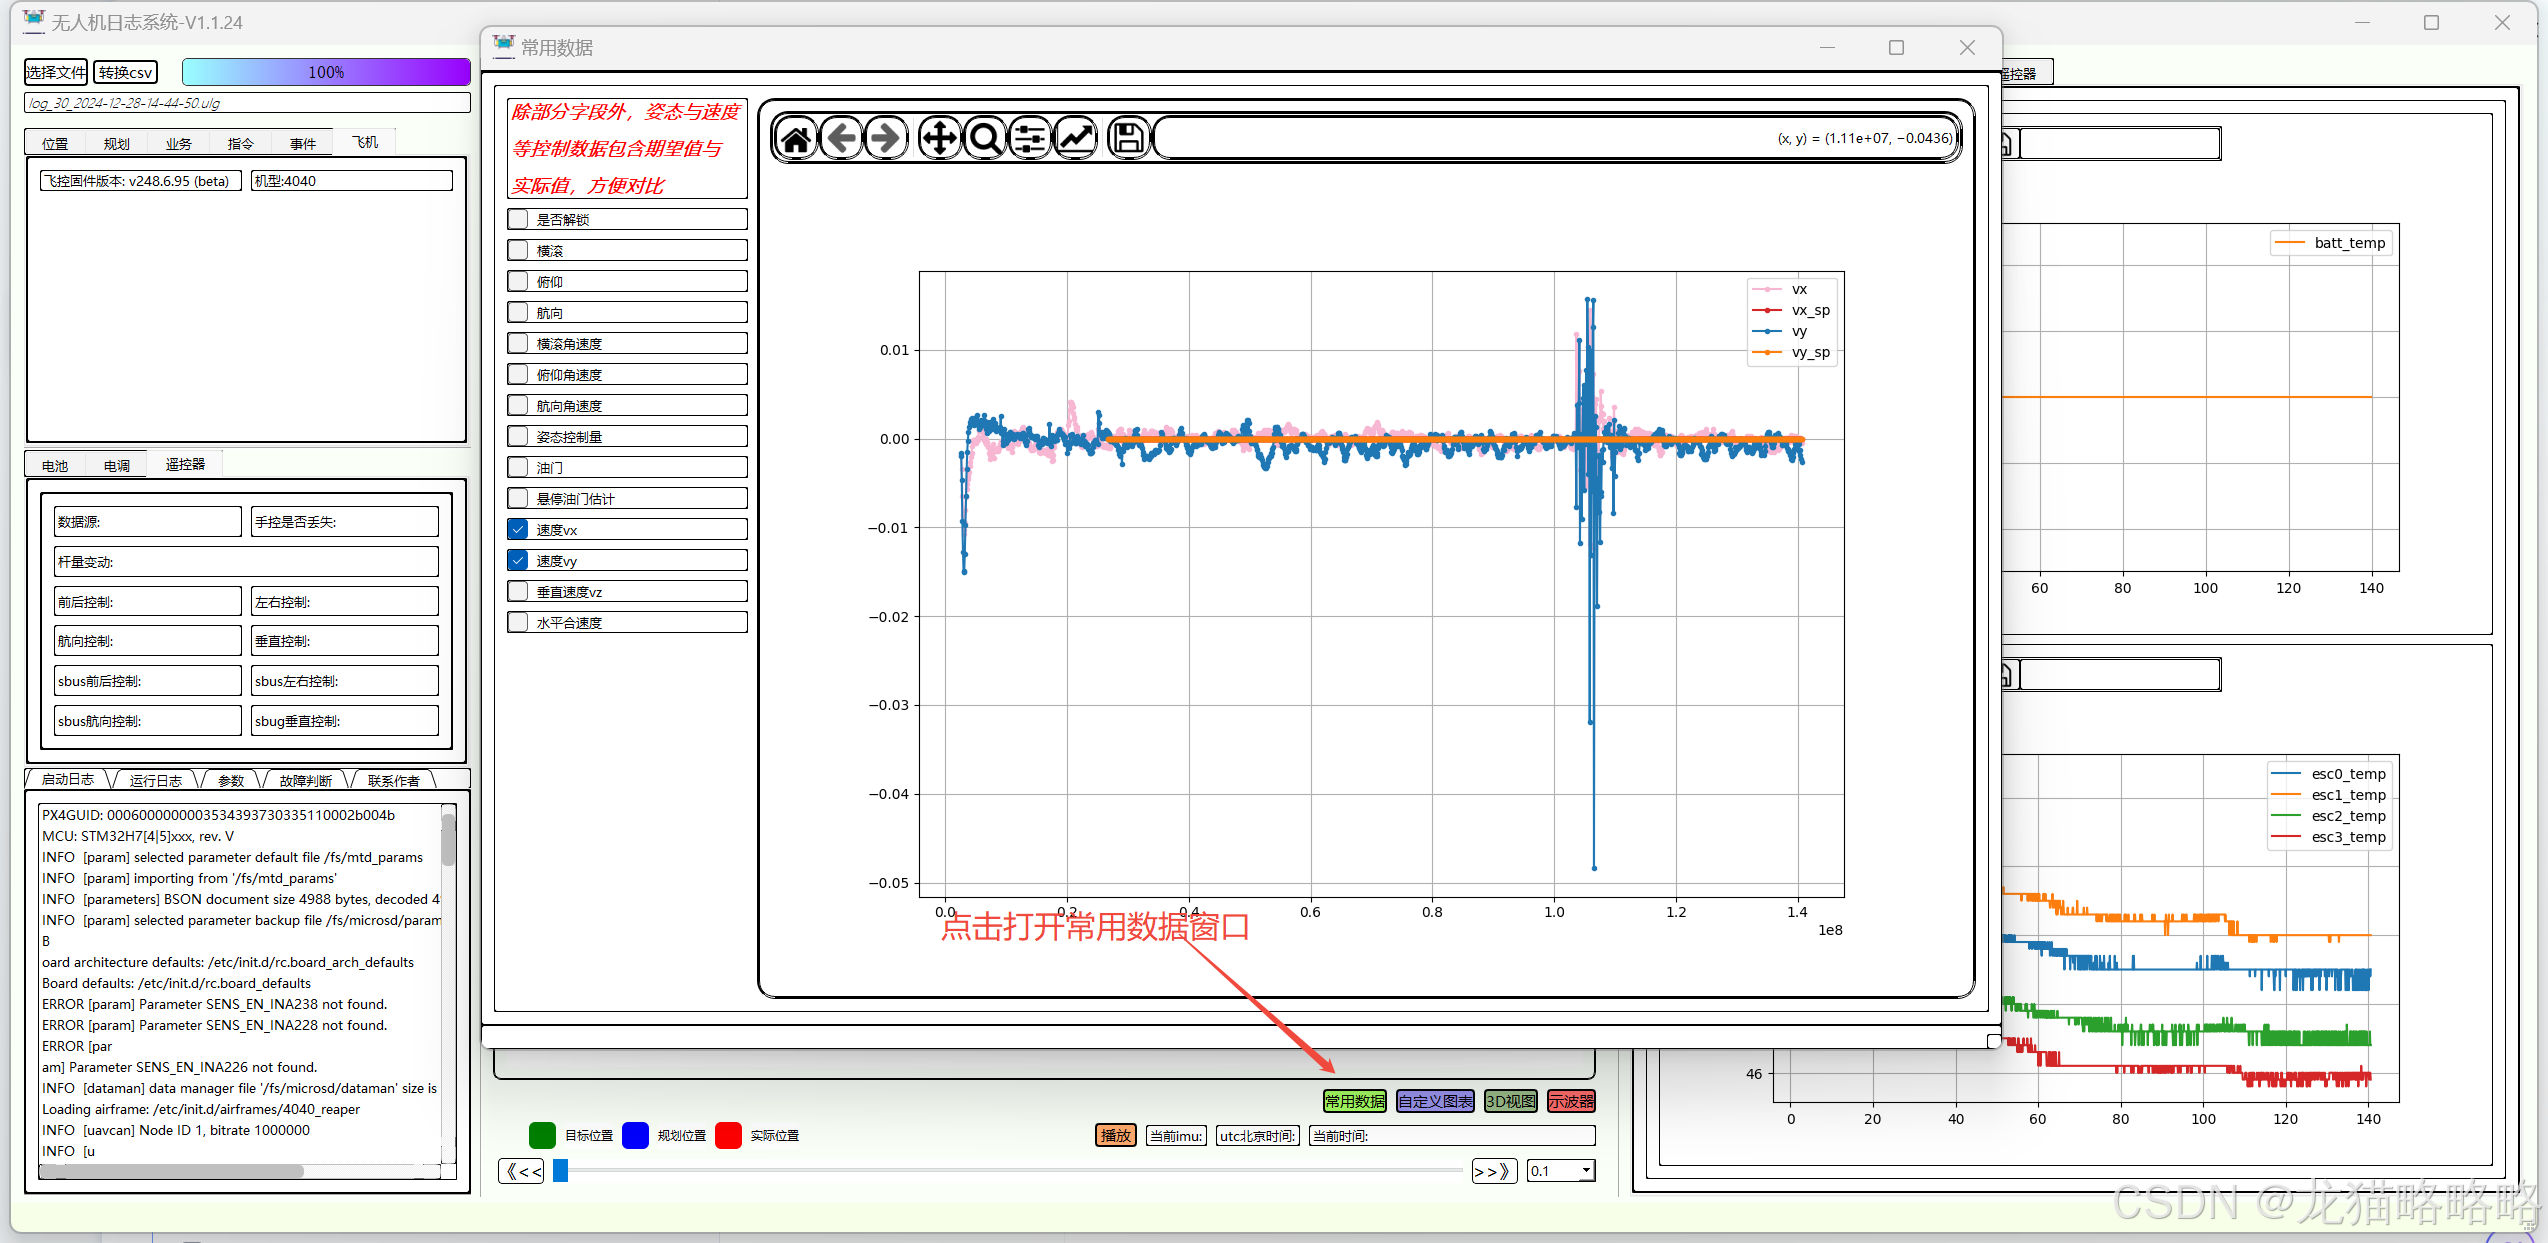The height and width of the screenshot is (1243, 2548).
Task: Open the 0.1 playback speed dropdown
Action: [1586, 1170]
